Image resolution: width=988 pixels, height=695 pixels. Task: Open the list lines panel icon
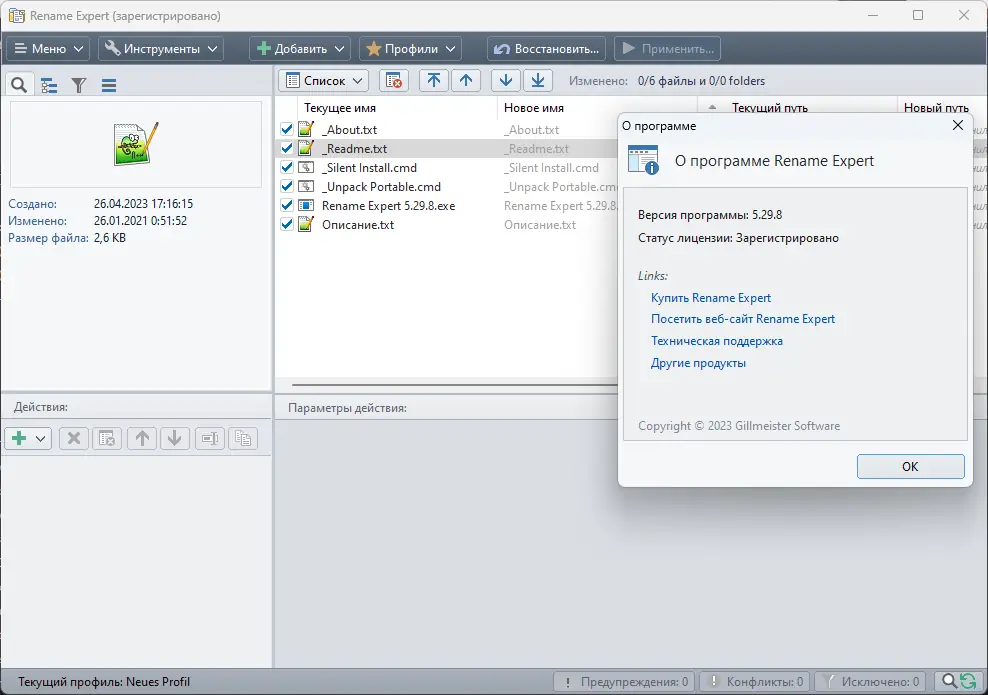(108, 85)
